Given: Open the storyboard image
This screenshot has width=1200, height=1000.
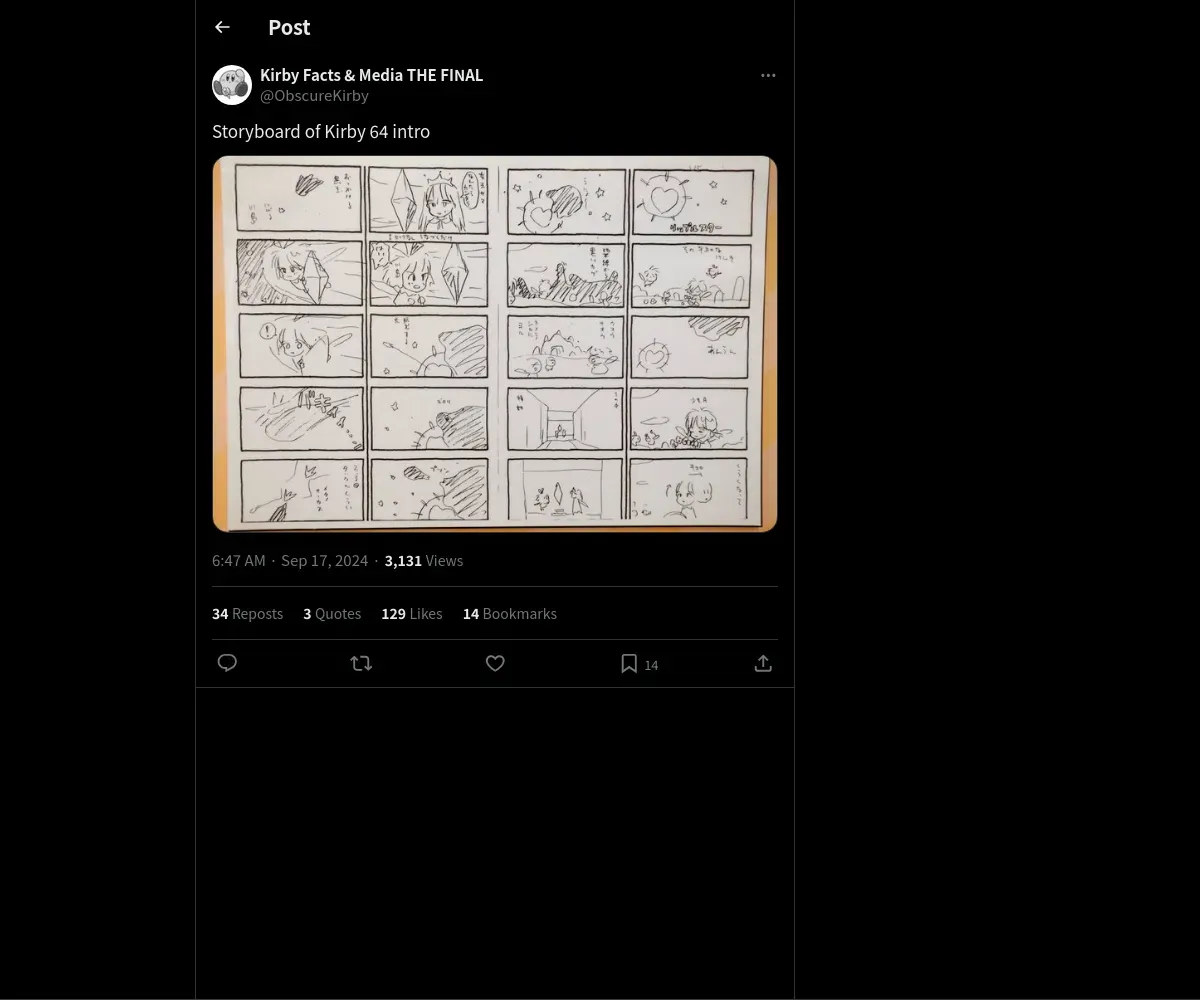Looking at the screenshot, I should tap(495, 344).
